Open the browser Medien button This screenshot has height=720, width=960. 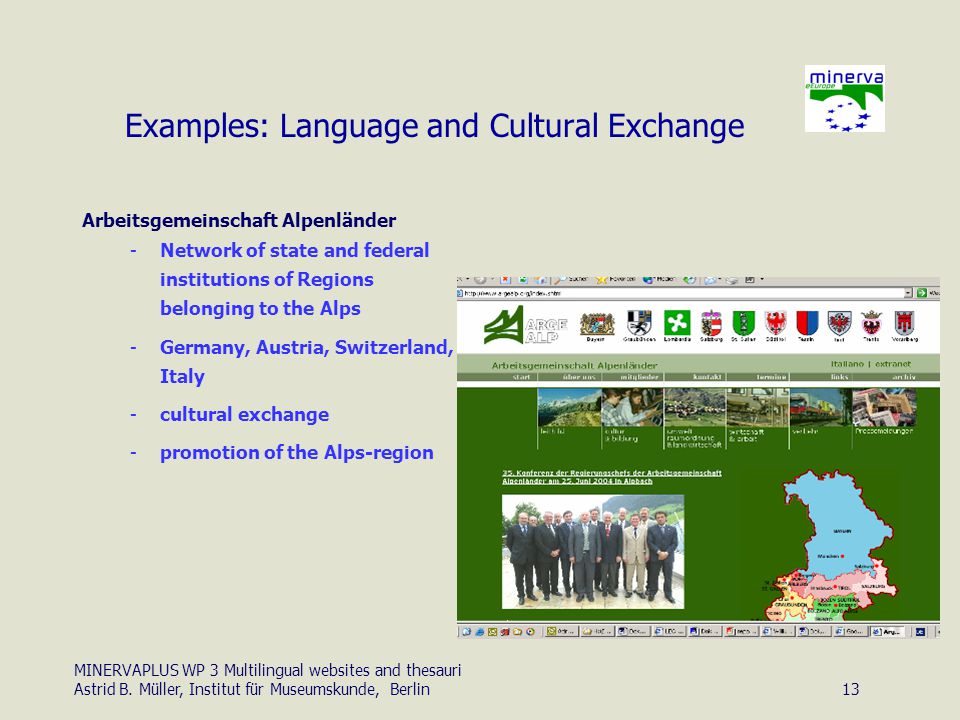pyautogui.click(x=659, y=280)
